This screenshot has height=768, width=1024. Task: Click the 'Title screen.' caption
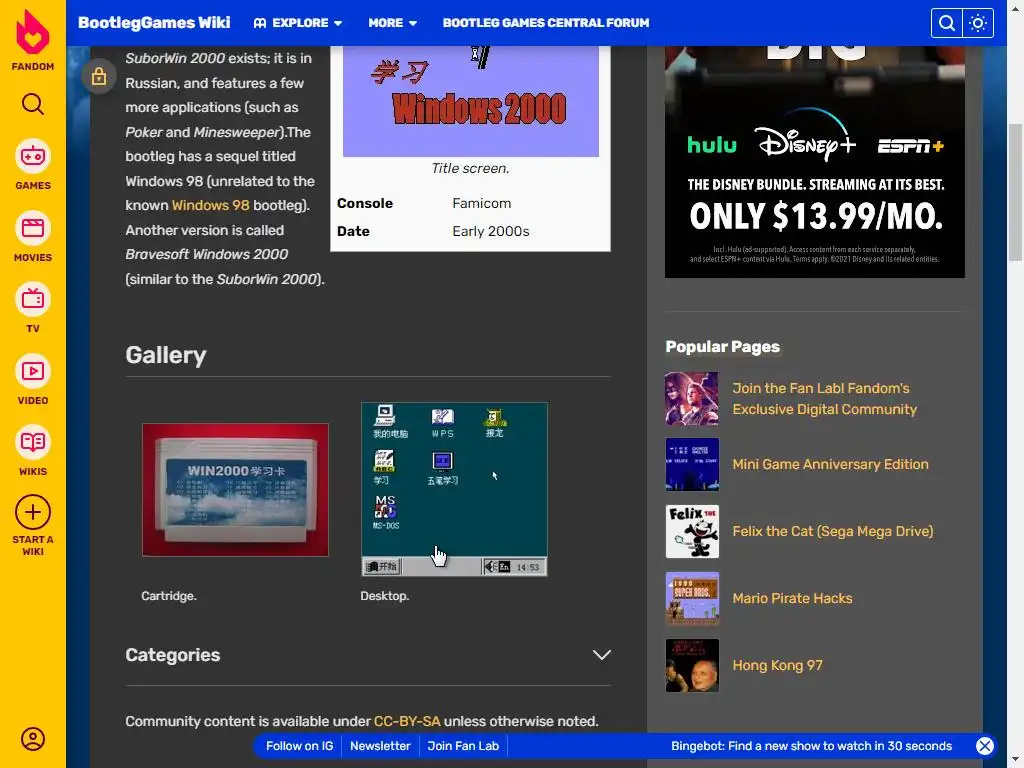(470, 168)
